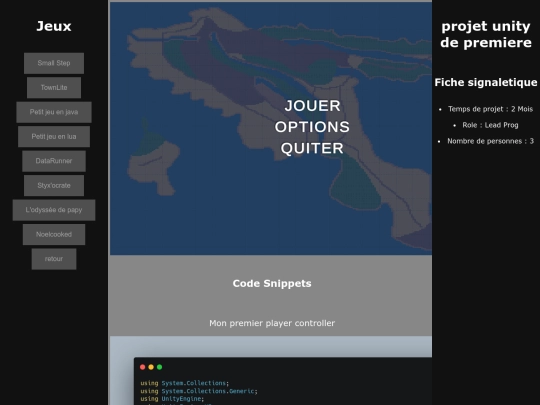The image size is (540, 405).
Task: Click the Code Snippets heading
Action: (x=272, y=283)
